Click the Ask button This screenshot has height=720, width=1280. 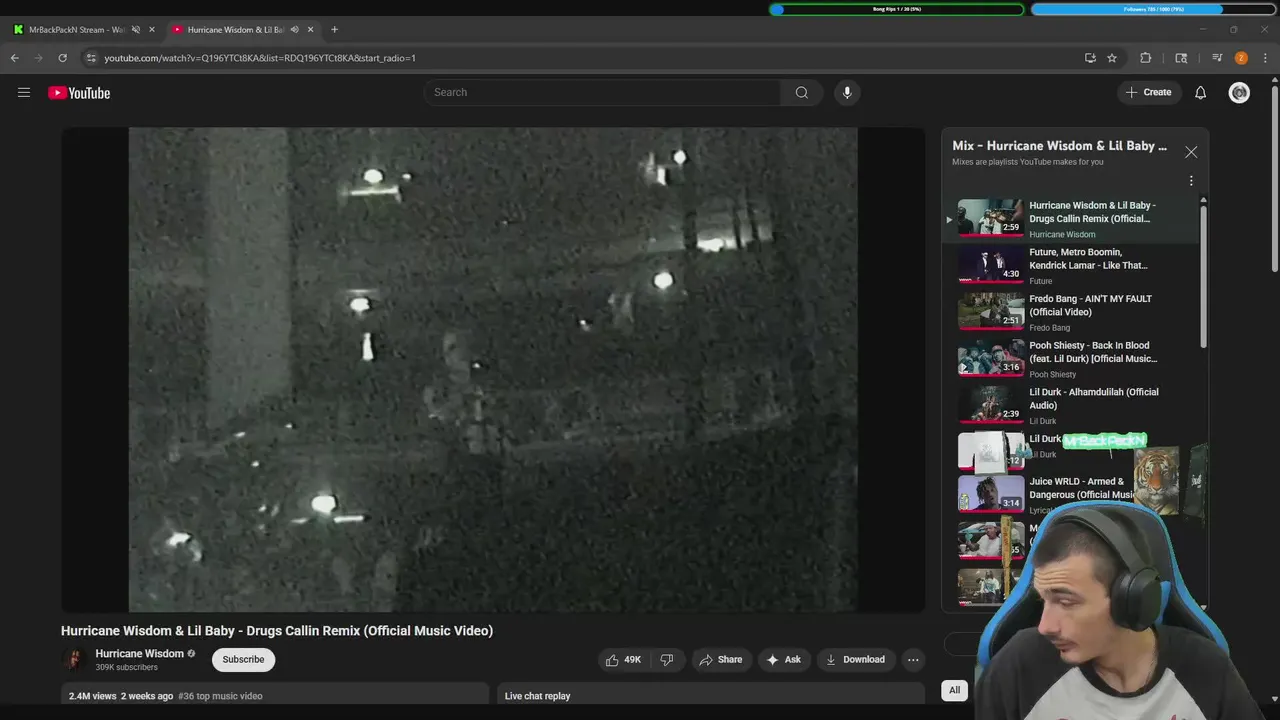tap(783, 660)
